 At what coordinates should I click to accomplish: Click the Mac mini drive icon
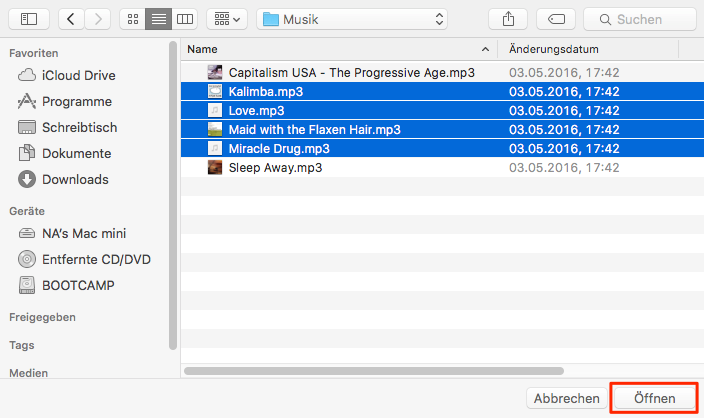coord(27,233)
